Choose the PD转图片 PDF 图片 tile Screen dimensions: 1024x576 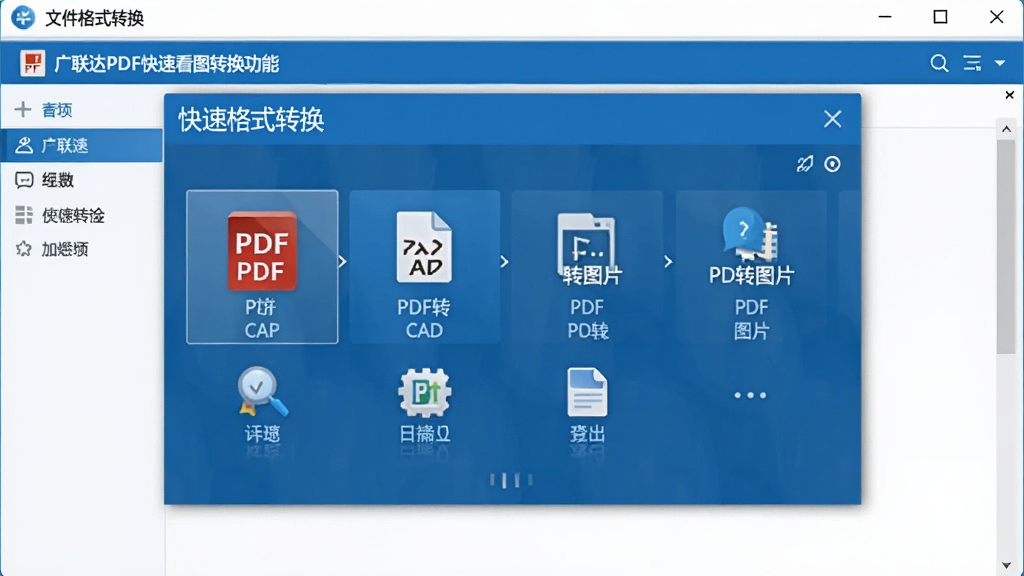click(x=751, y=266)
